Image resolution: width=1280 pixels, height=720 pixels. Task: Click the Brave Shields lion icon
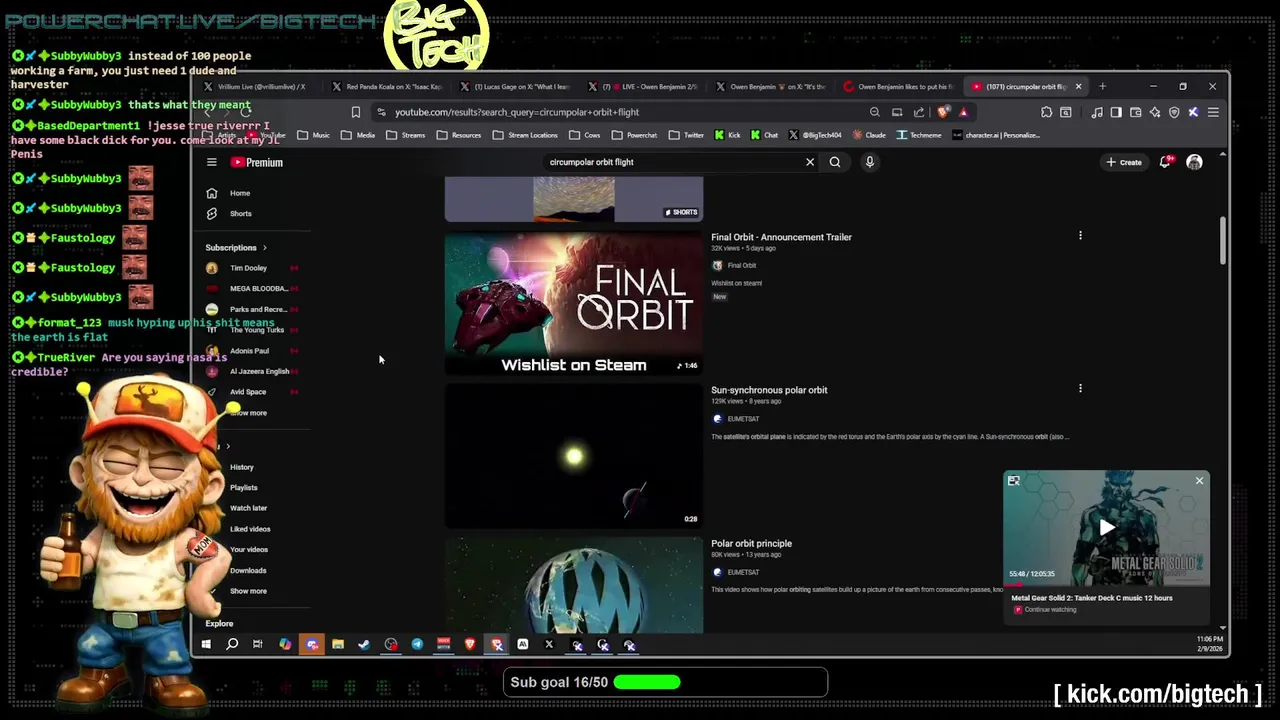944,112
